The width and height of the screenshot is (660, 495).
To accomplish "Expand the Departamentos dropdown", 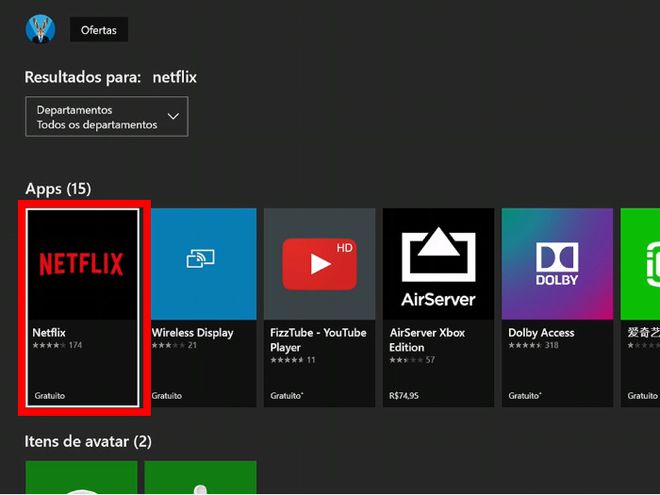I will (x=107, y=117).
